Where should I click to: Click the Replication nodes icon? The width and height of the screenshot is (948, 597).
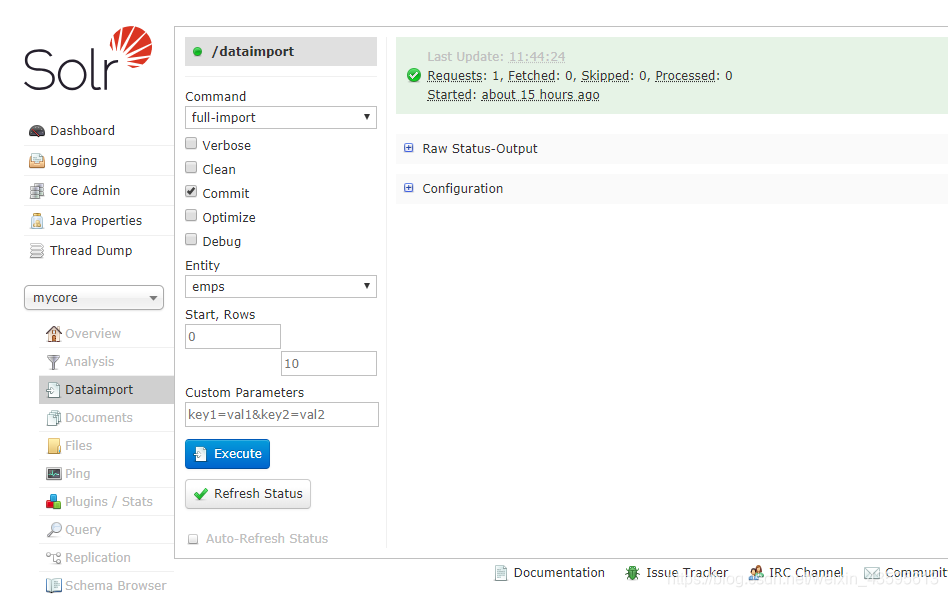[x=54, y=558]
